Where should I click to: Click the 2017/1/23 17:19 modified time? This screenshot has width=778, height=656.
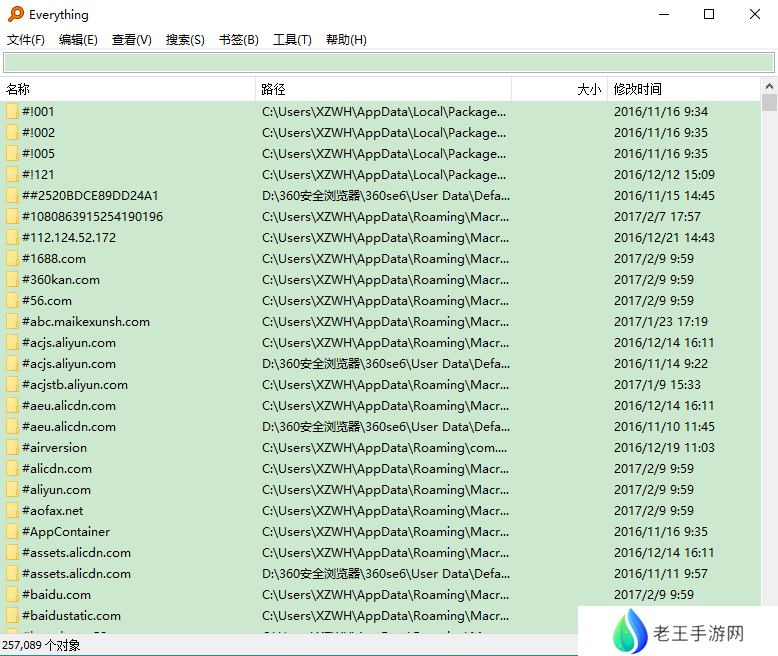(x=661, y=322)
